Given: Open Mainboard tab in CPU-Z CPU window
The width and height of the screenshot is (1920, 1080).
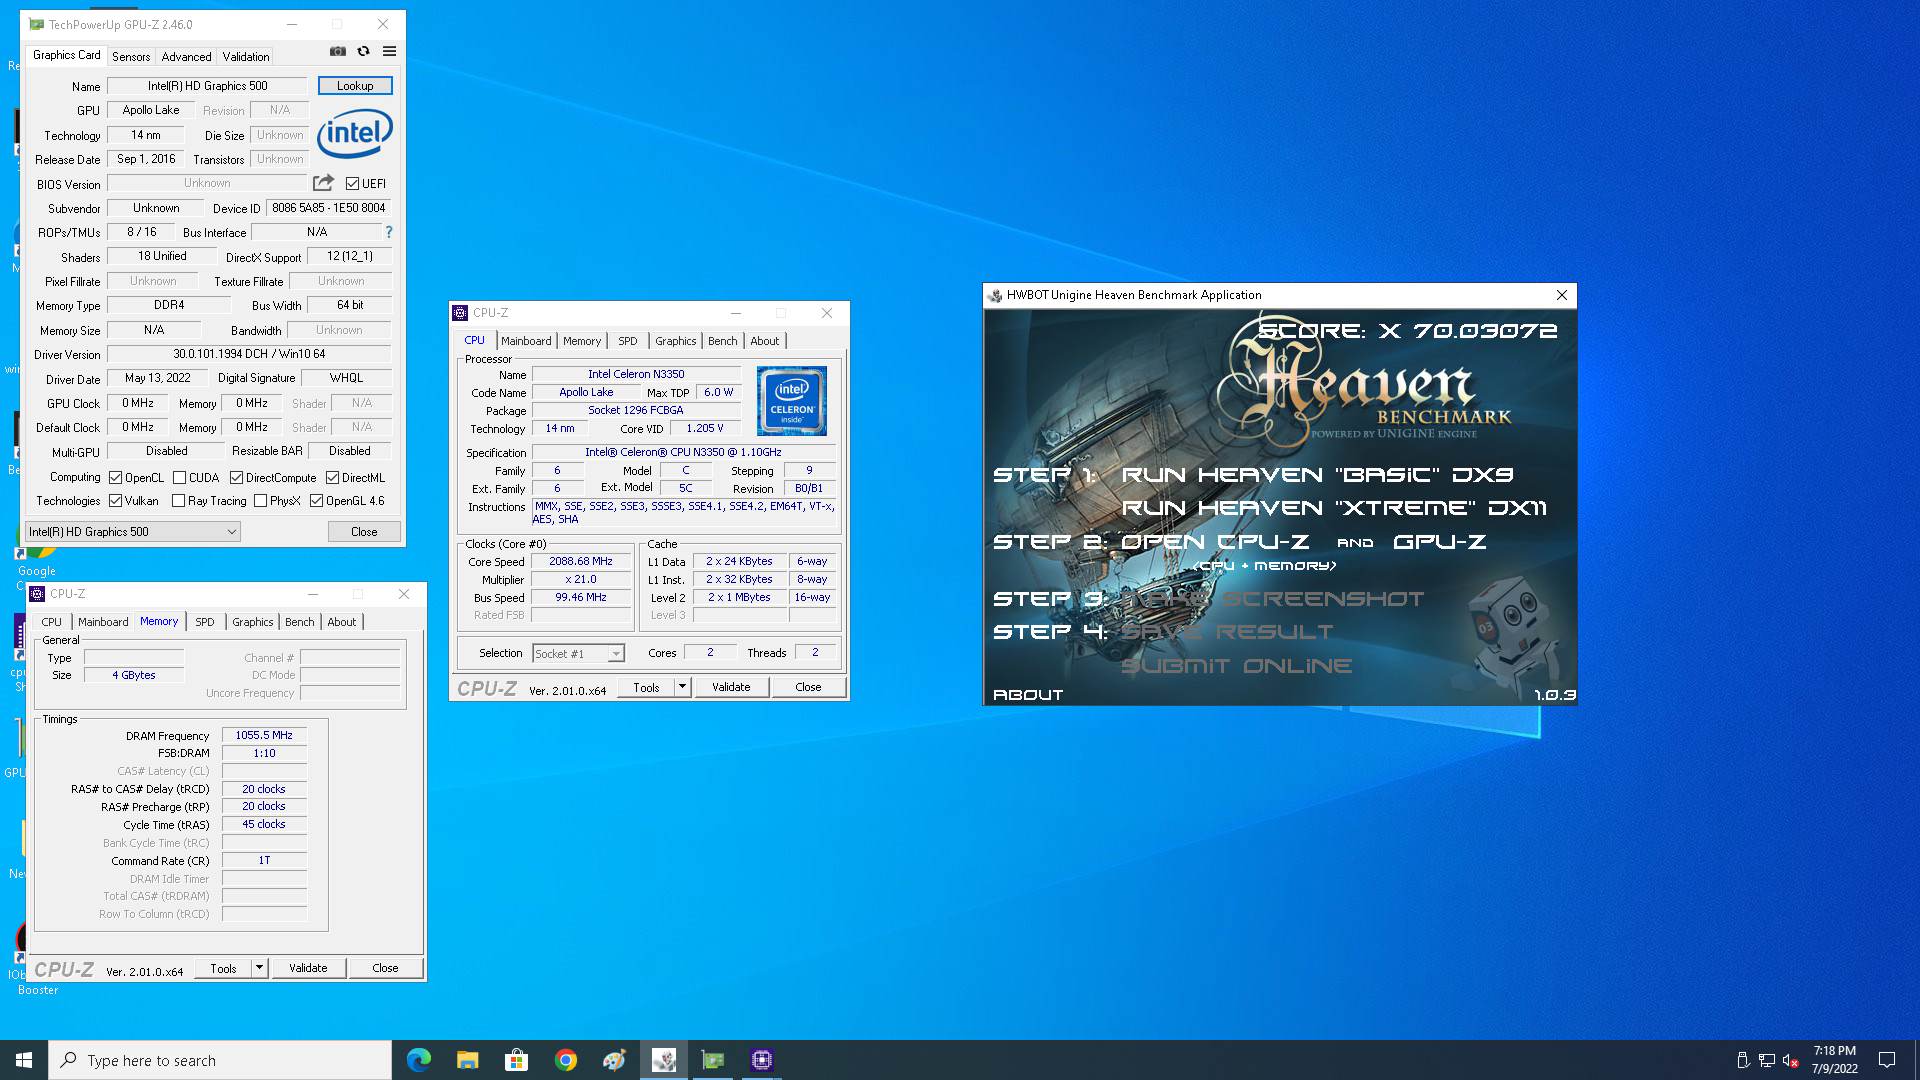Looking at the screenshot, I should tap(526, 341).
